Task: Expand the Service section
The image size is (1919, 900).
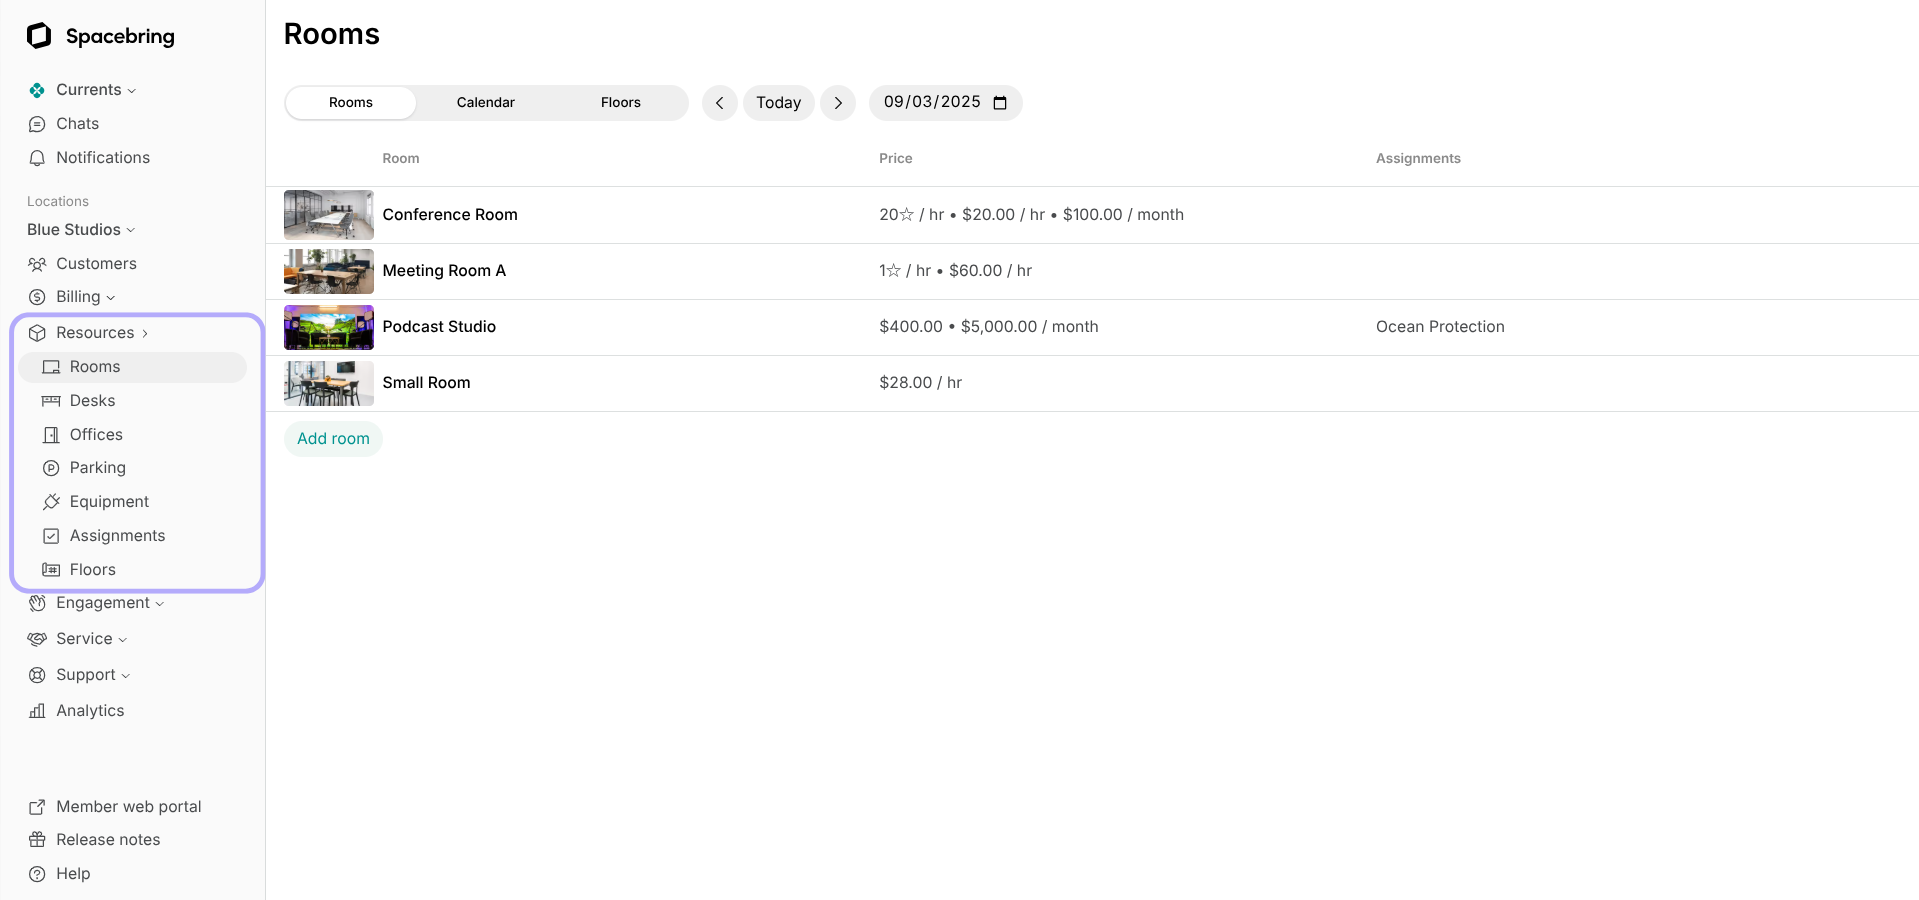Action: point(91,639)
